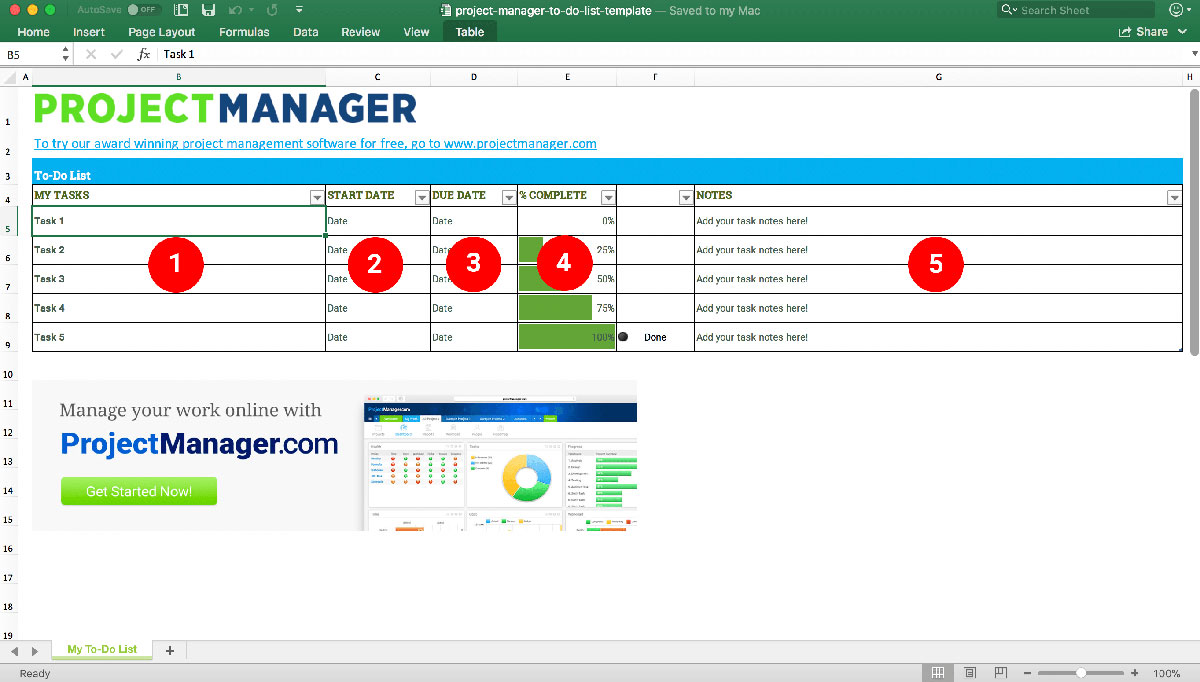Open the NOTES column filter dropdown
1200x682 pixels.
[x=1174, y=197]
